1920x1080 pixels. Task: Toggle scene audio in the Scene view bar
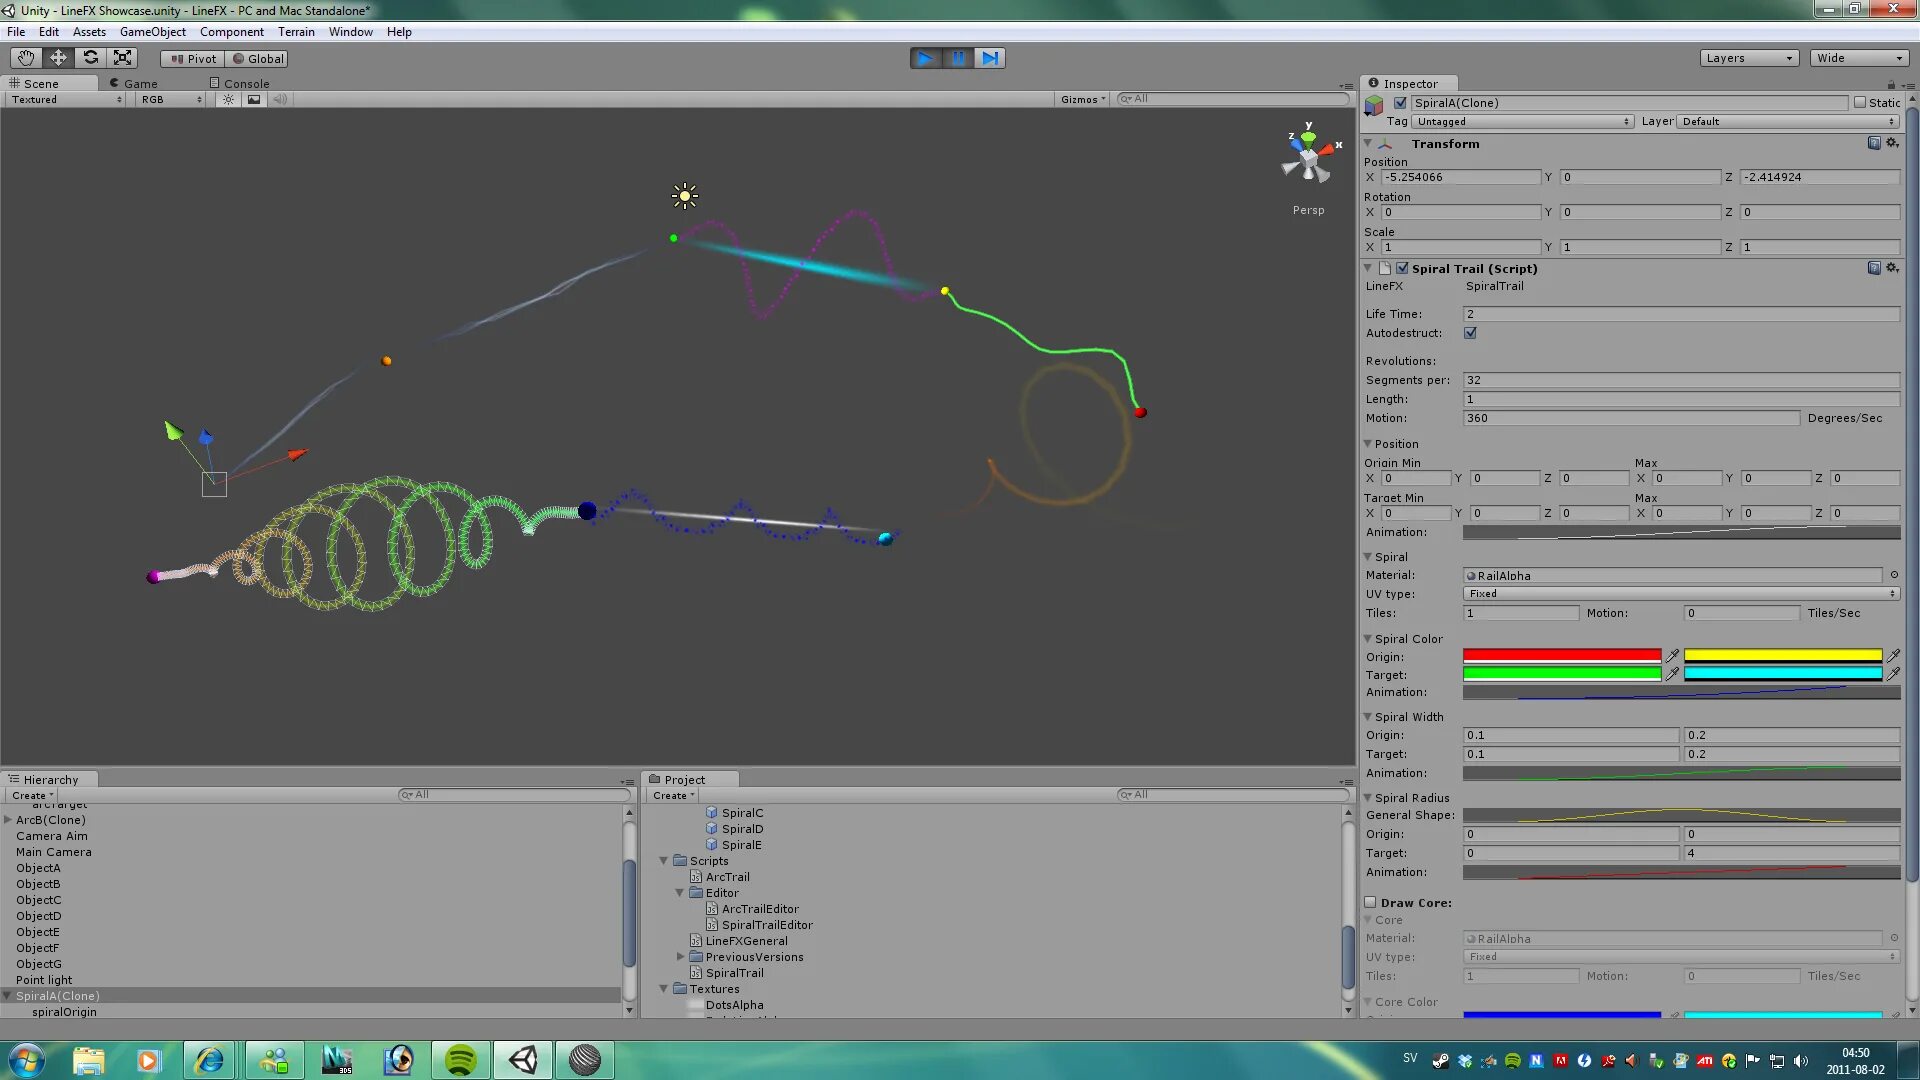click(280, 99)
